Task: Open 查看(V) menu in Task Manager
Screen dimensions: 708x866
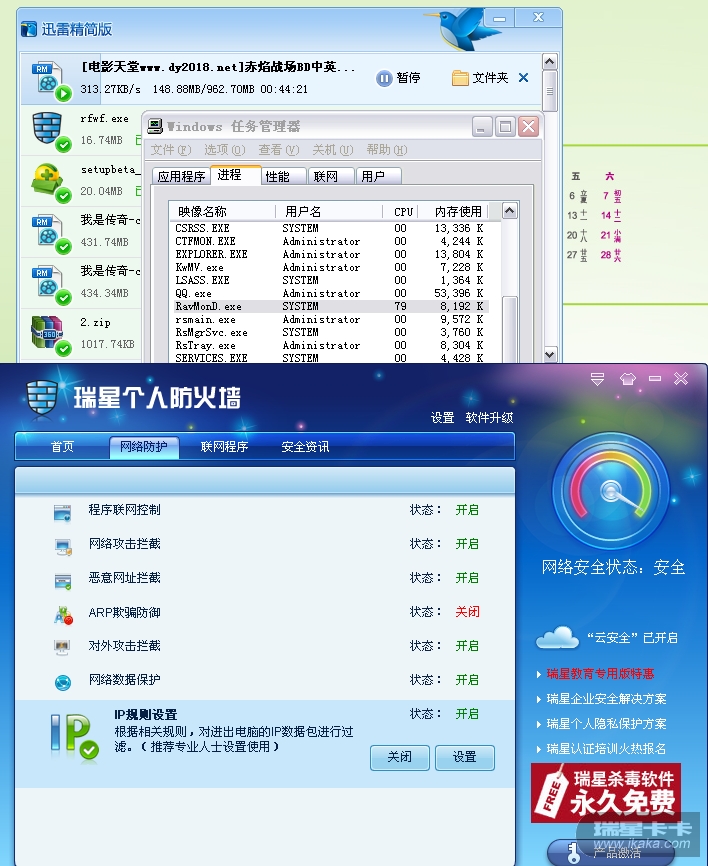Action: coord(278,150)
